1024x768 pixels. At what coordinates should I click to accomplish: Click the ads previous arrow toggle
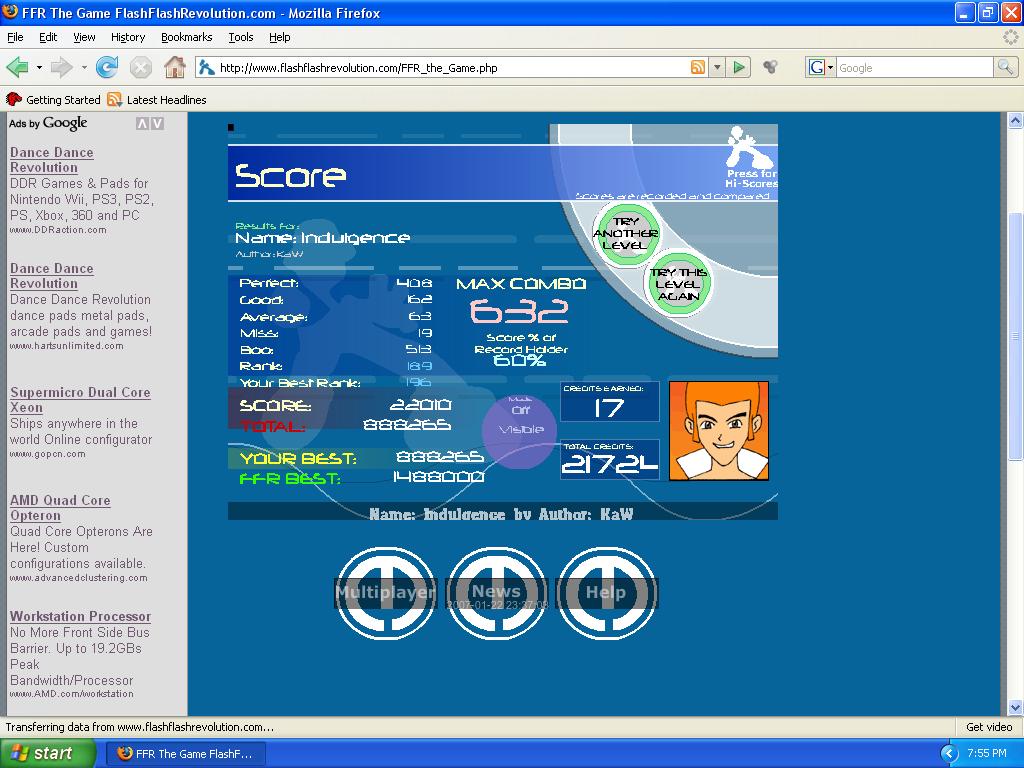pos(142,123)
